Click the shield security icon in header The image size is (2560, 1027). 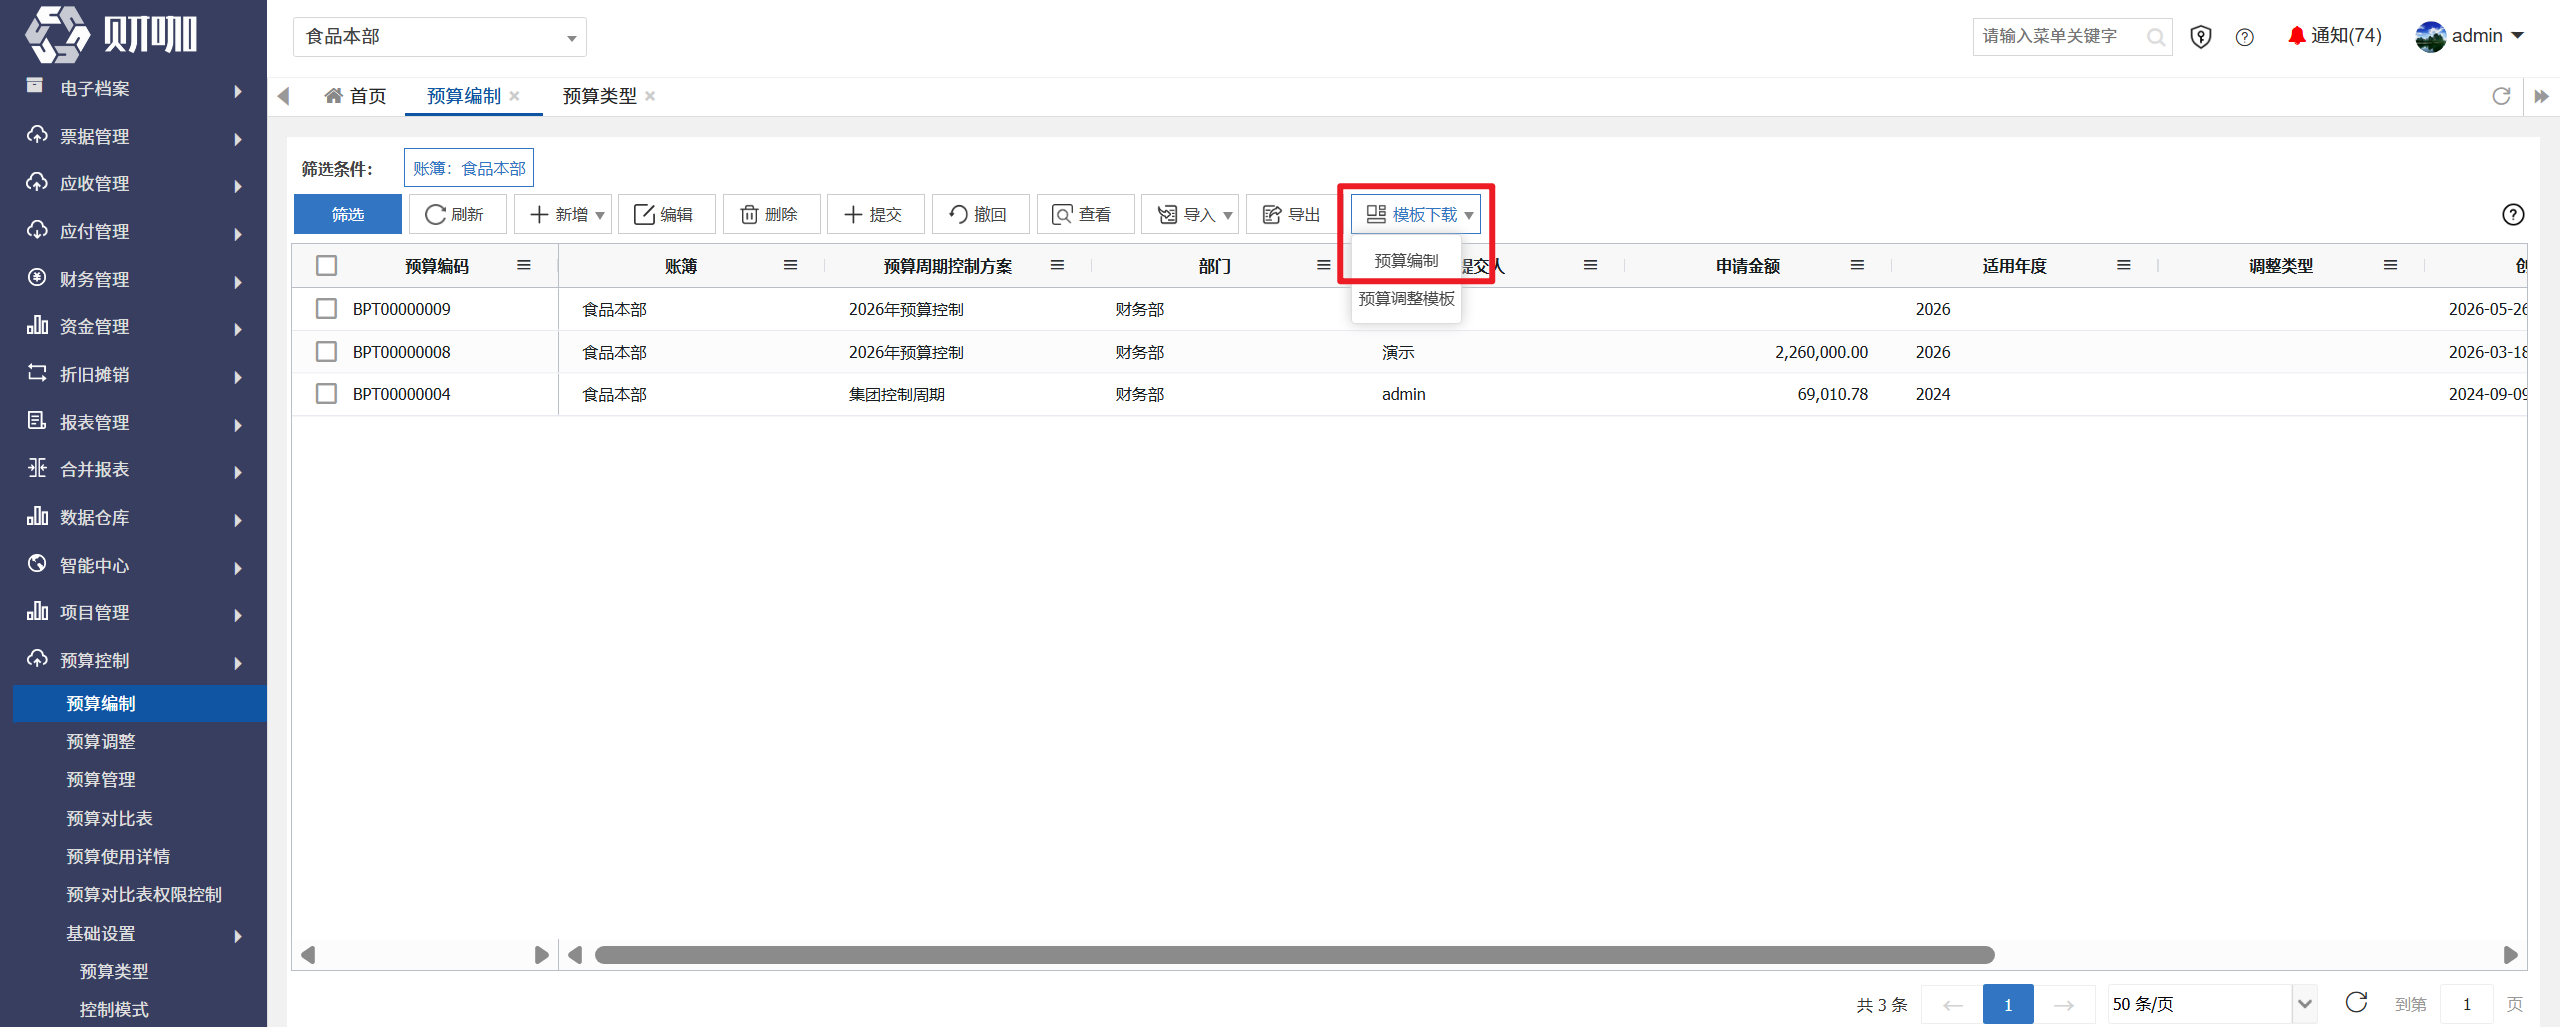point(2200,37)
